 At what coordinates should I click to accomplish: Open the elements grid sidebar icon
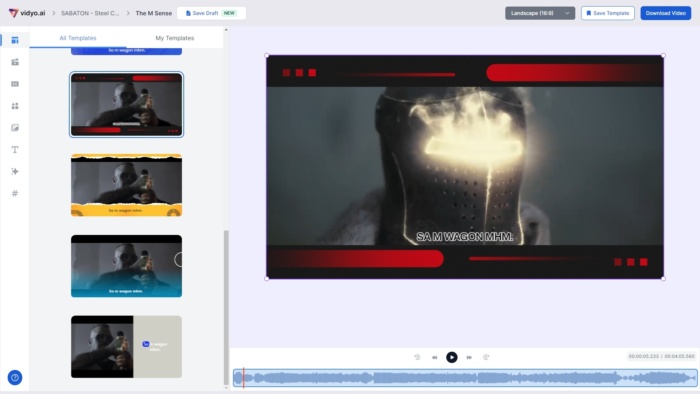[15, 106]
